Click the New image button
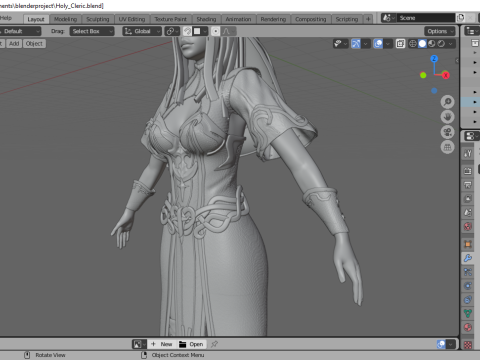The width and height of the screenshot is (480, 360). click(x=162, y=344)
